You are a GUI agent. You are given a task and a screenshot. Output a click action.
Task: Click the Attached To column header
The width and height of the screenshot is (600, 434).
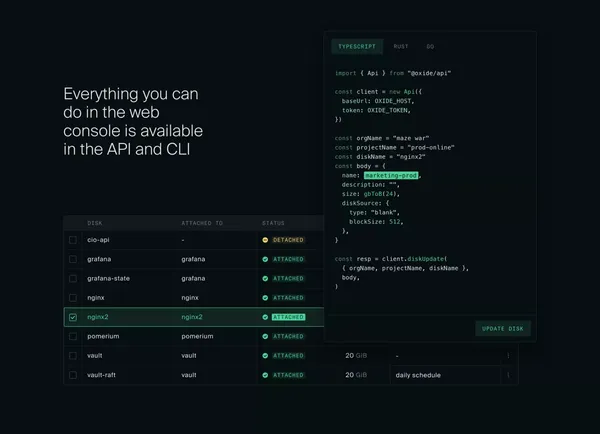coord(202,223)
